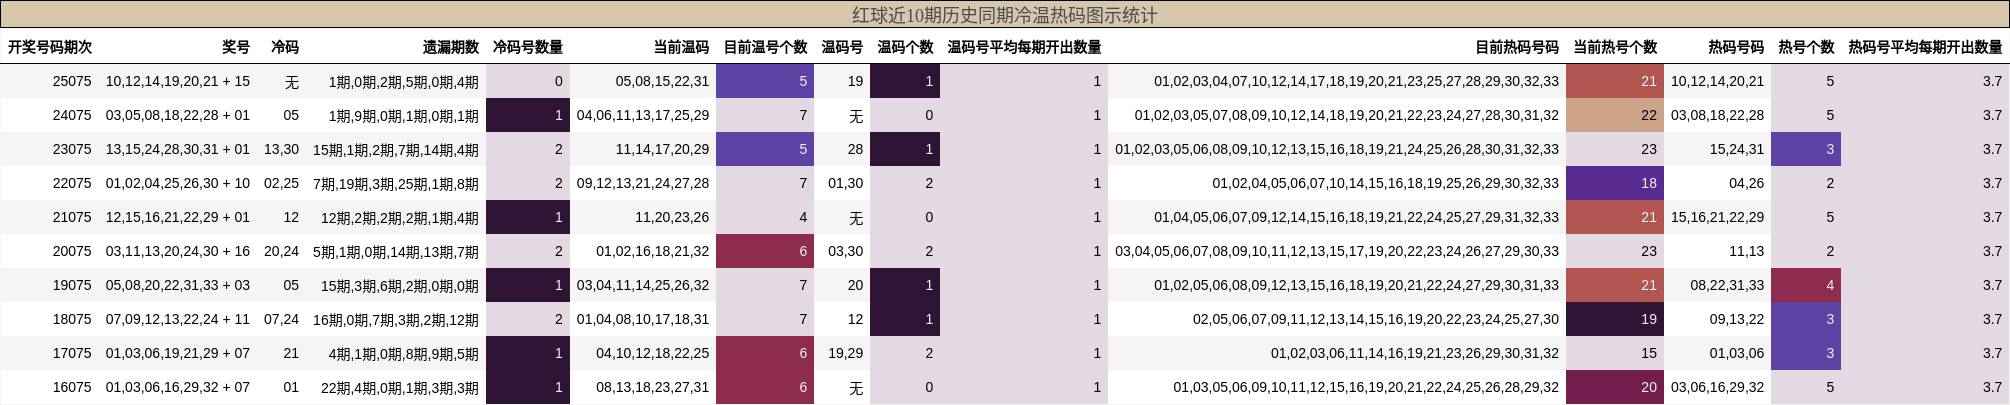The image size is (2010, 405).
Task: Click the 当前温码 column header
Action: pyautogui.click(x=681, y=47)
